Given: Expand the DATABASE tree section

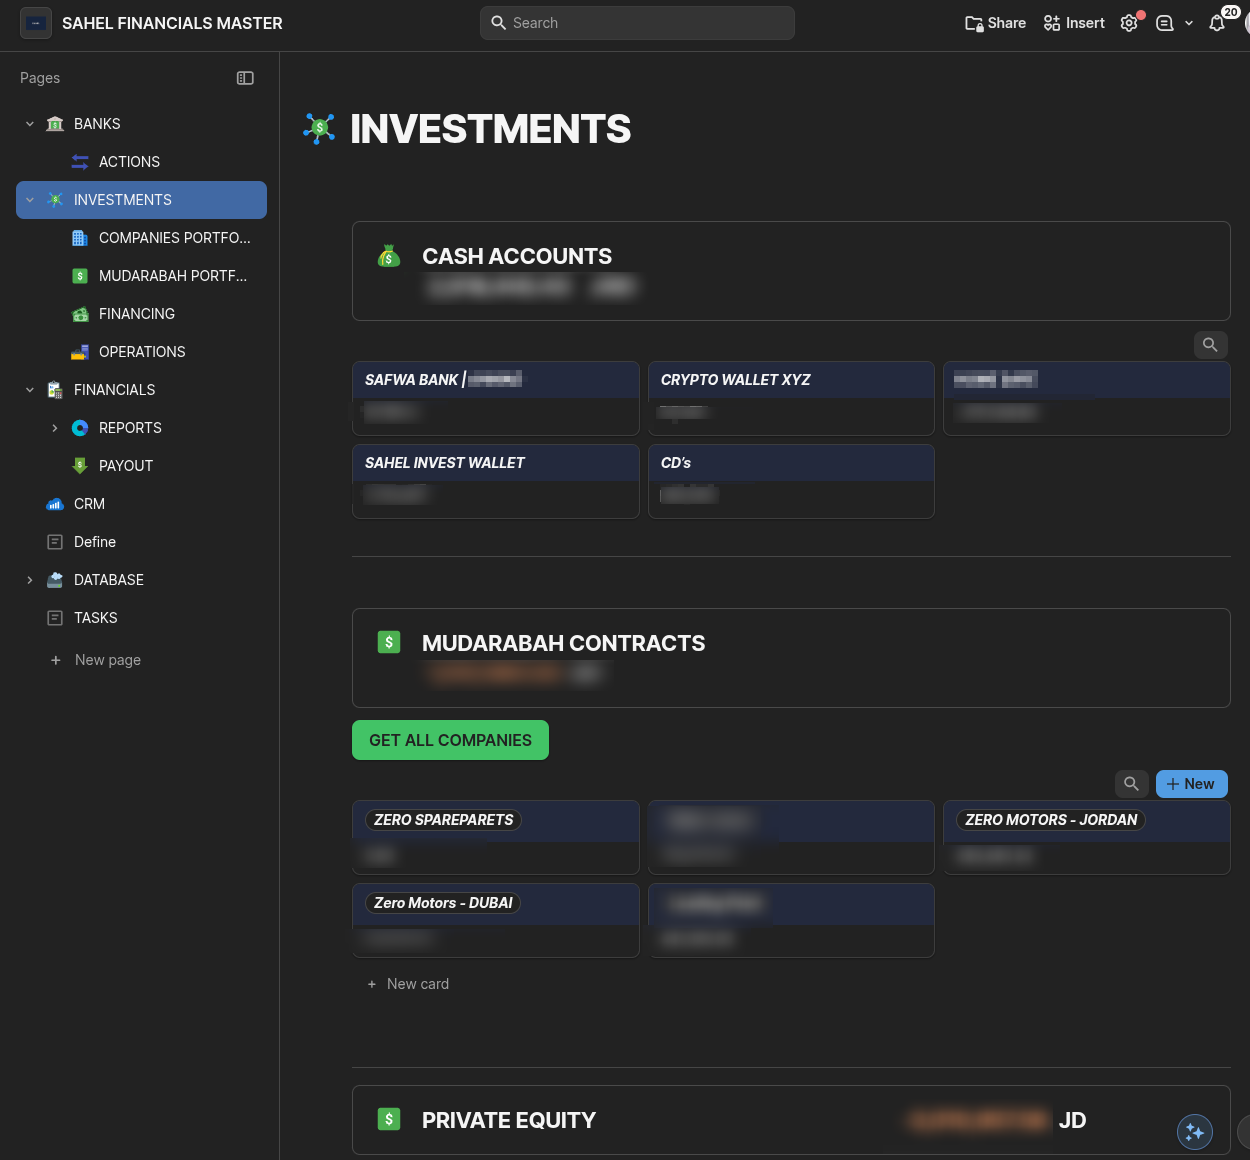Looking at the screenshot, I should (30, 580).
